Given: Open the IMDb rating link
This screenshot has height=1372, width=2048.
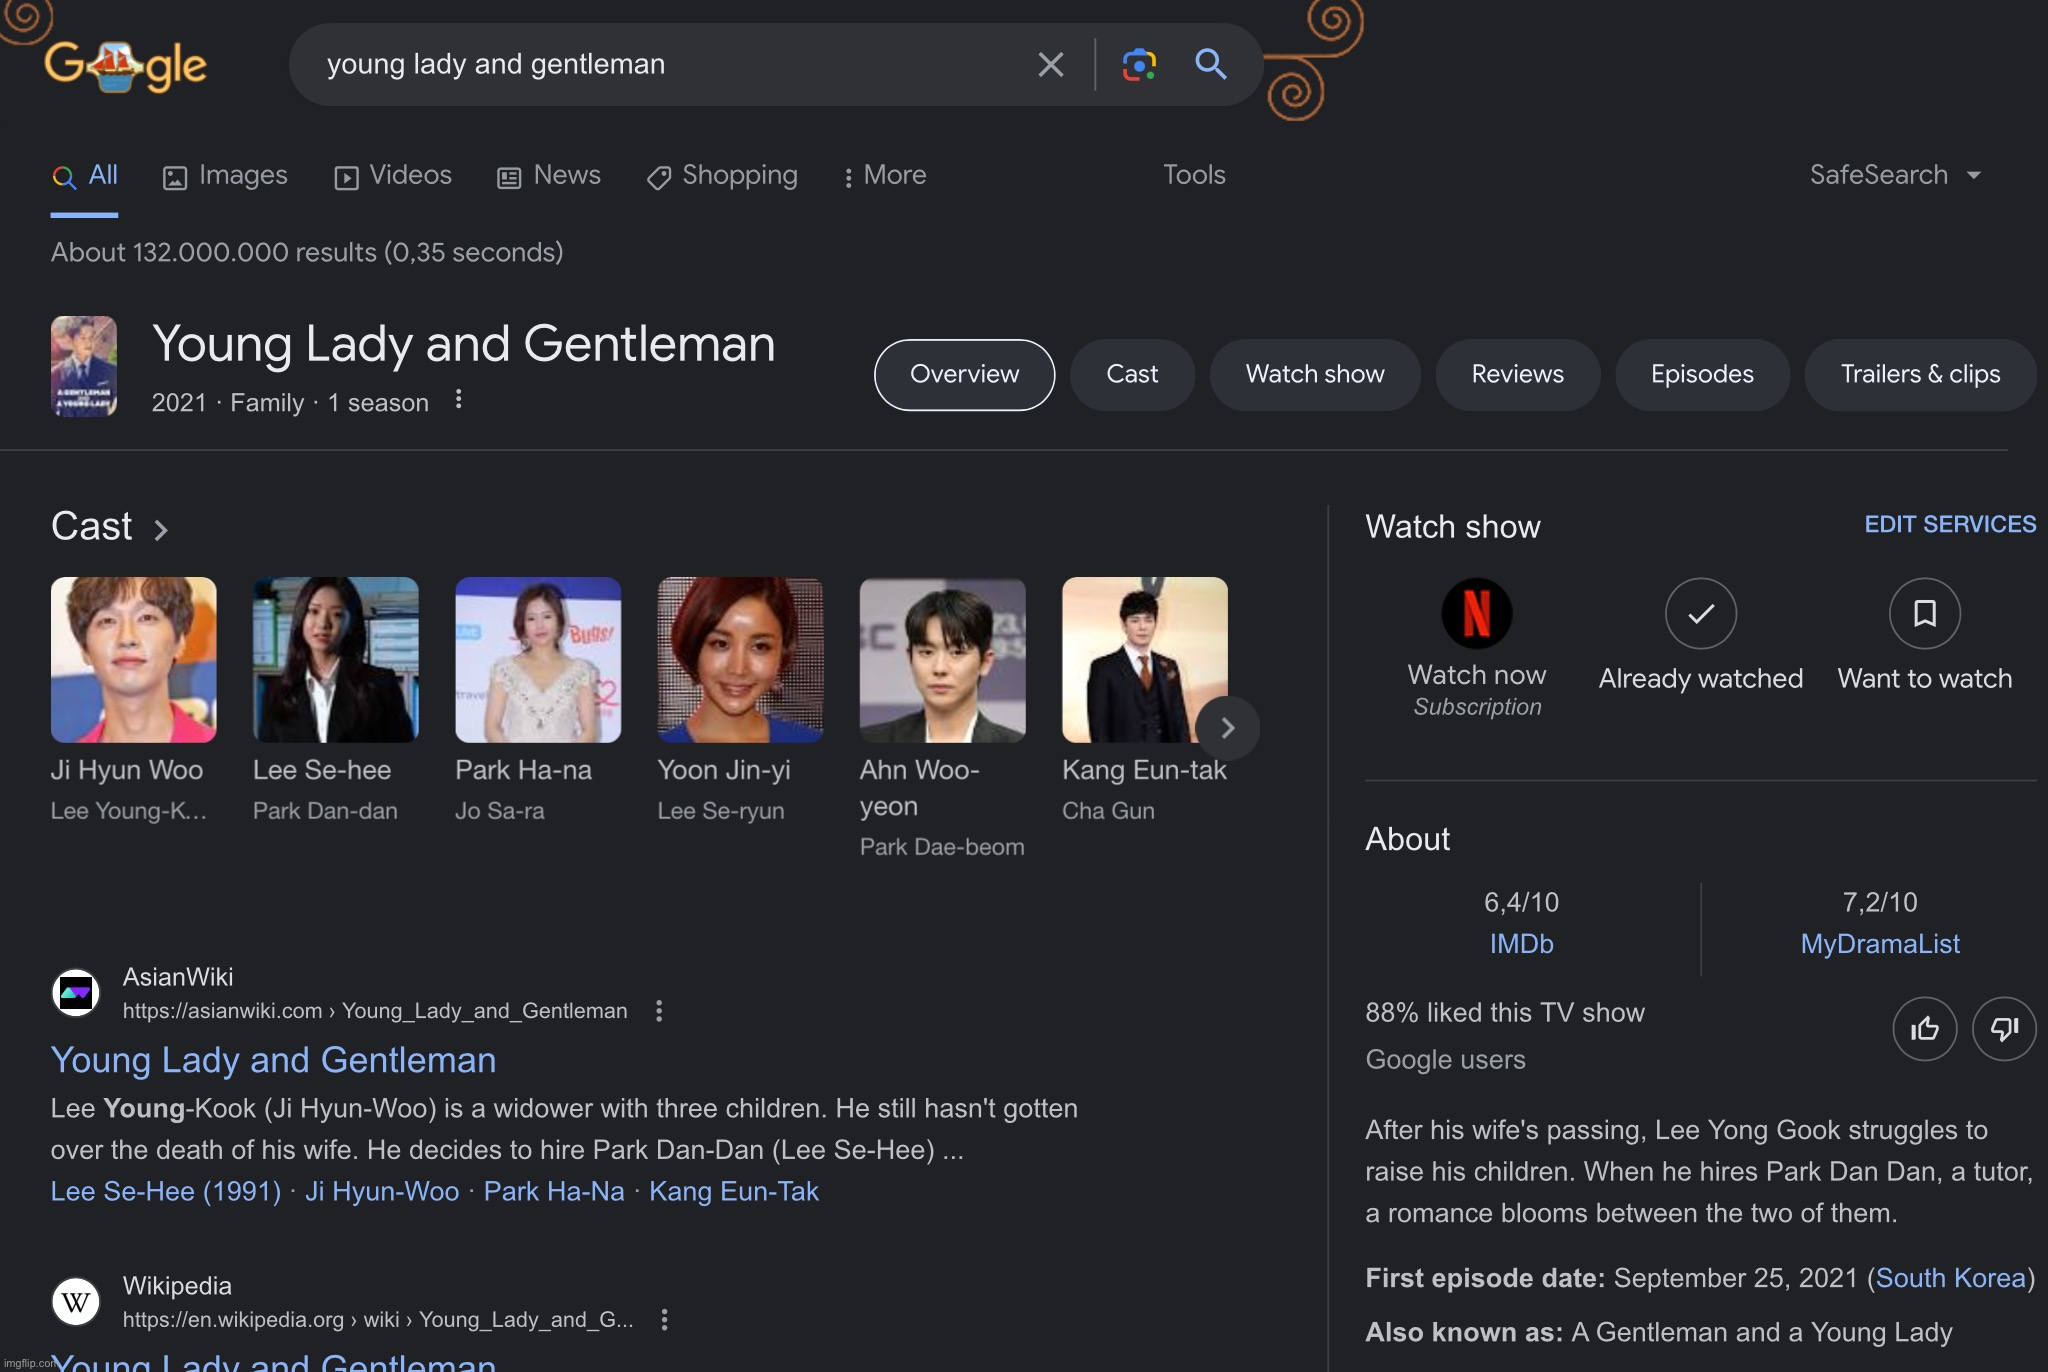Looking at the screenshot, I should (x=1521, y=944).
